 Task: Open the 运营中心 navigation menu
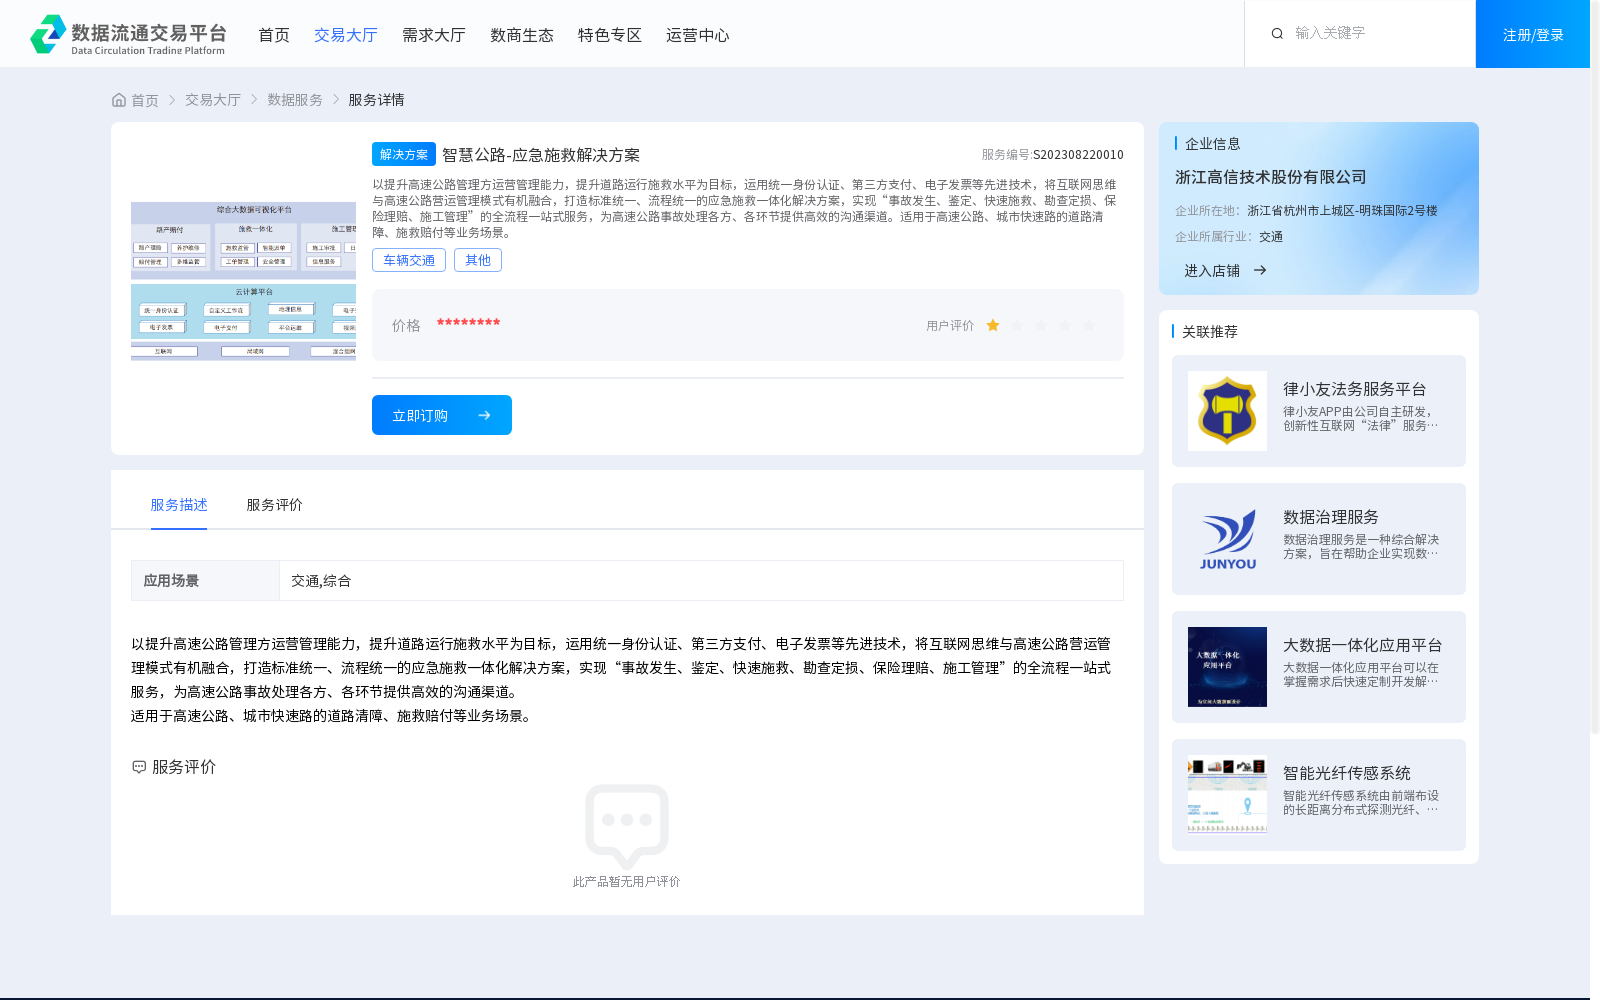pos(698,35)
